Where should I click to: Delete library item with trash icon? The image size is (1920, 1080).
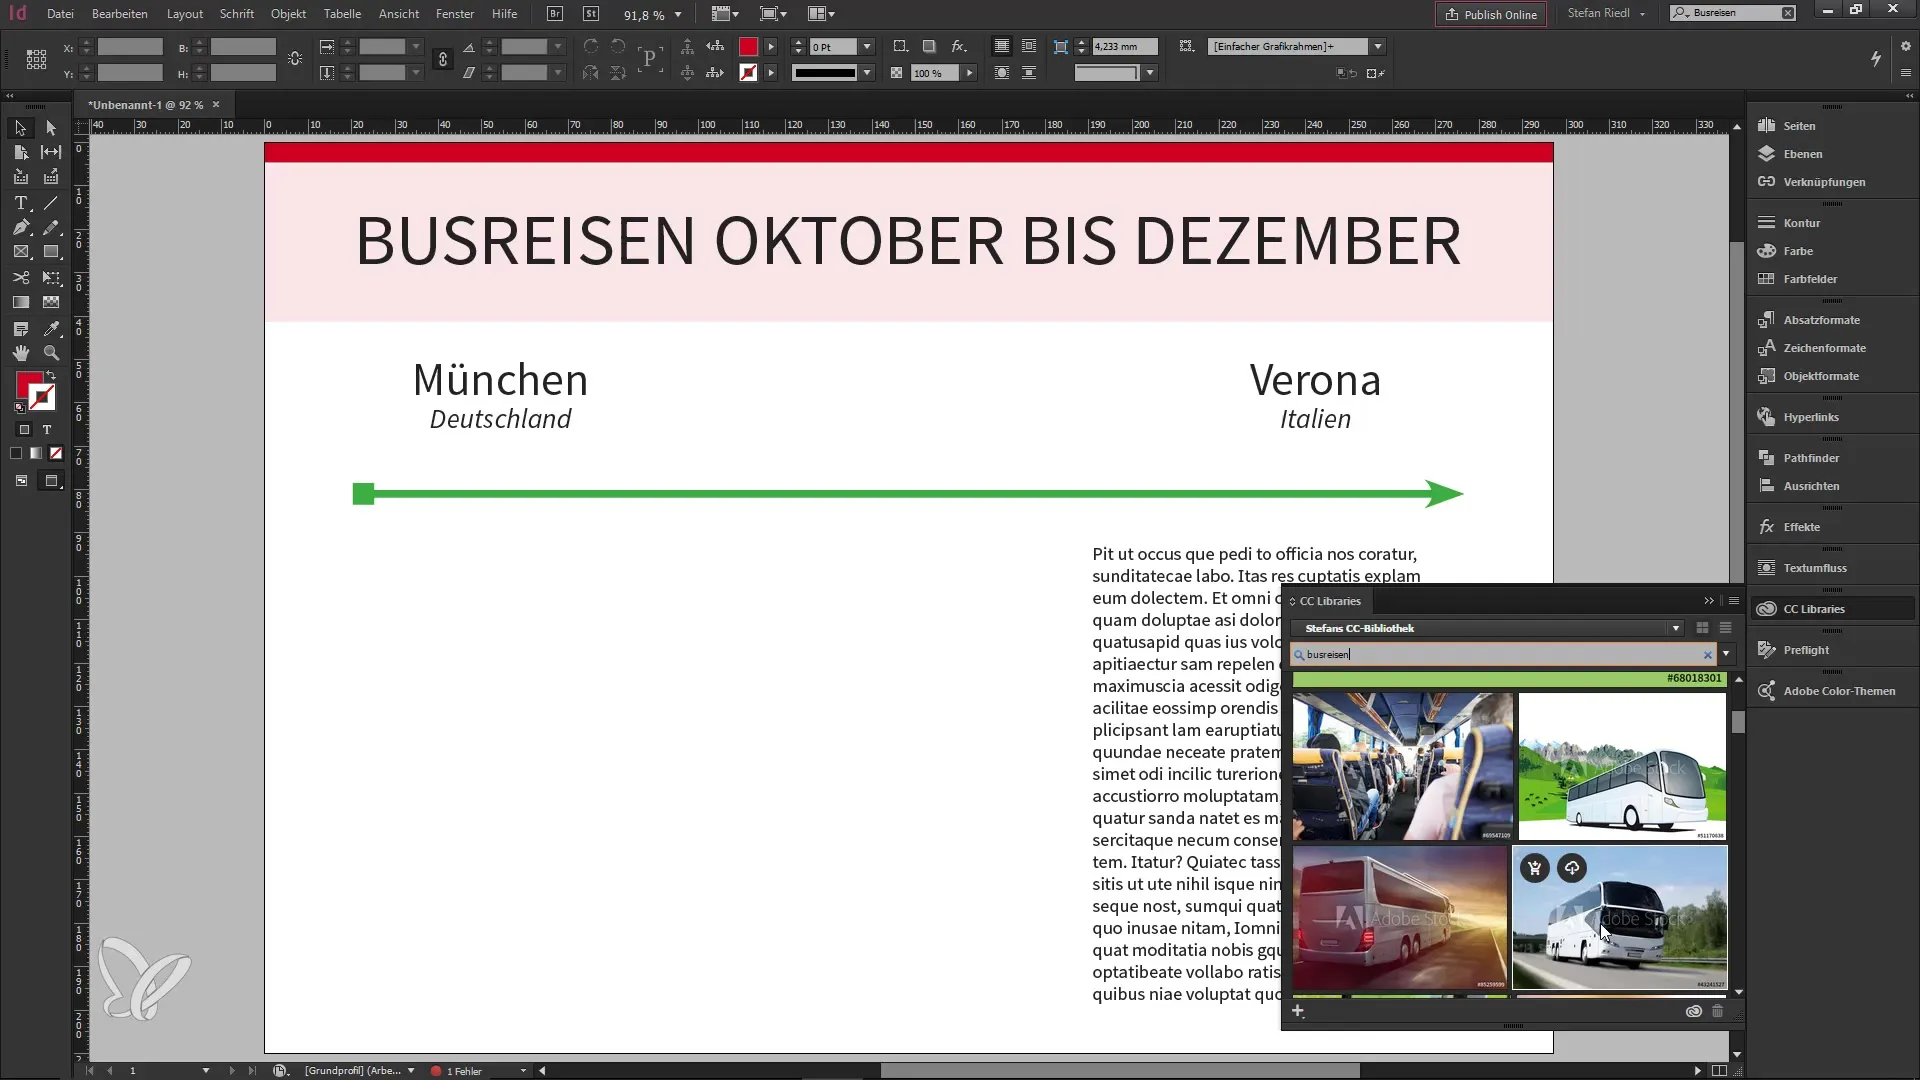tap(1717, 1011)
